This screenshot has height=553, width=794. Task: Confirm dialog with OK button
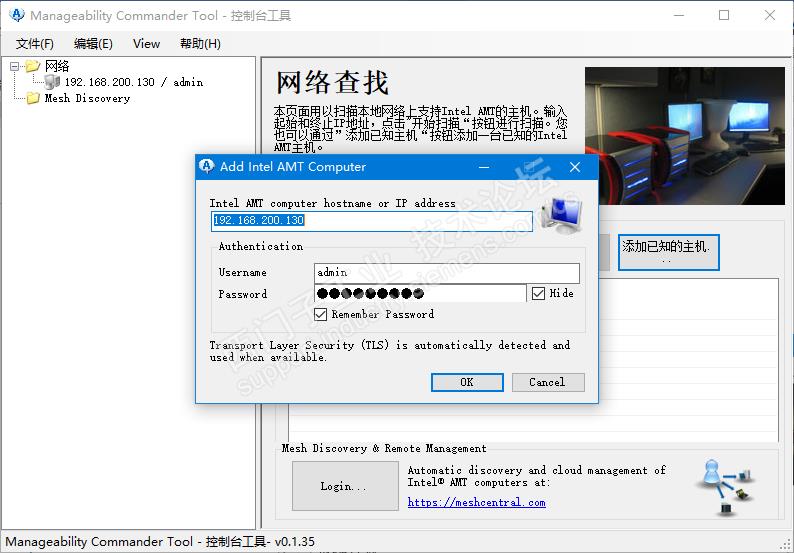pyautogui.click(x=467, y=382)
